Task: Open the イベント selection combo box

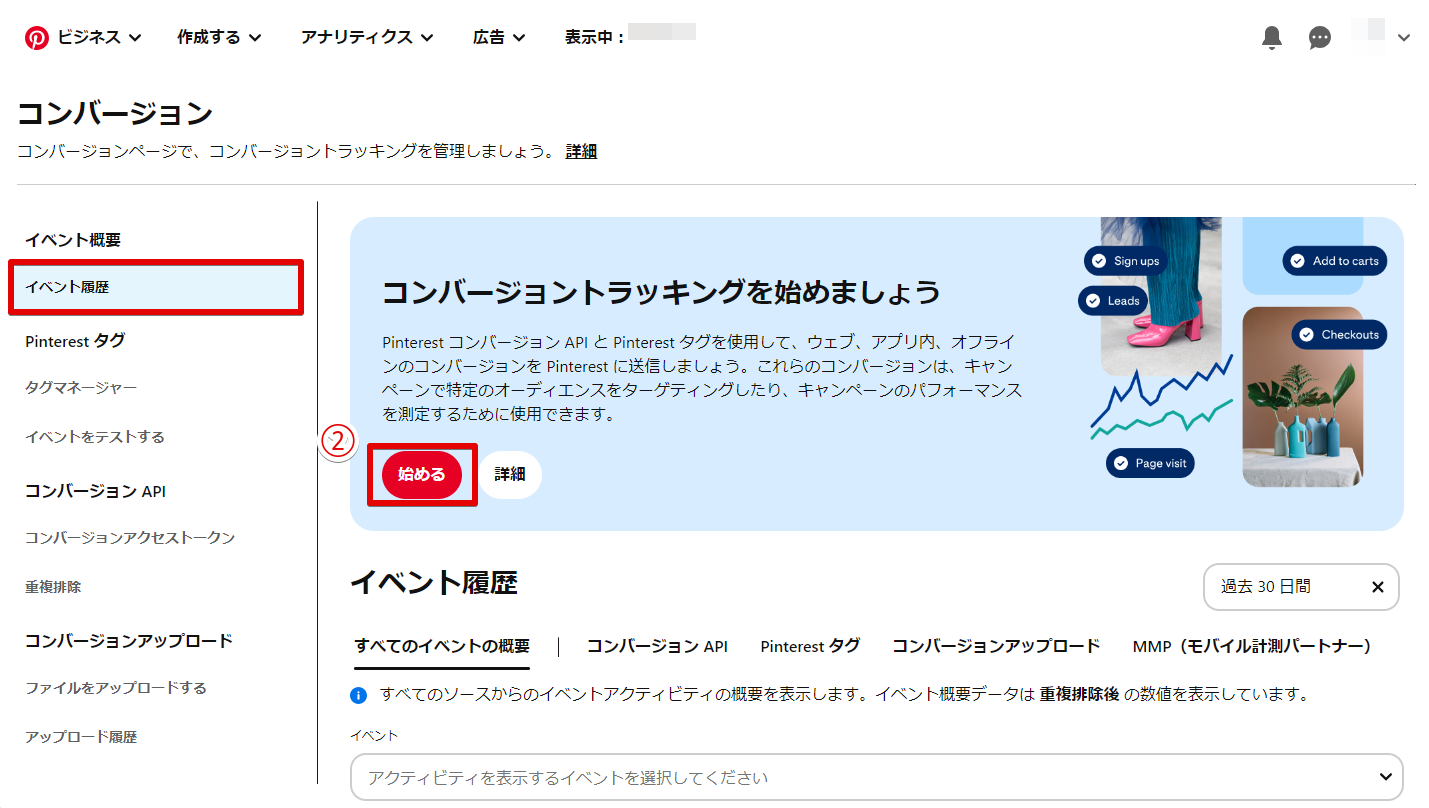Action: tap(876, 777)
